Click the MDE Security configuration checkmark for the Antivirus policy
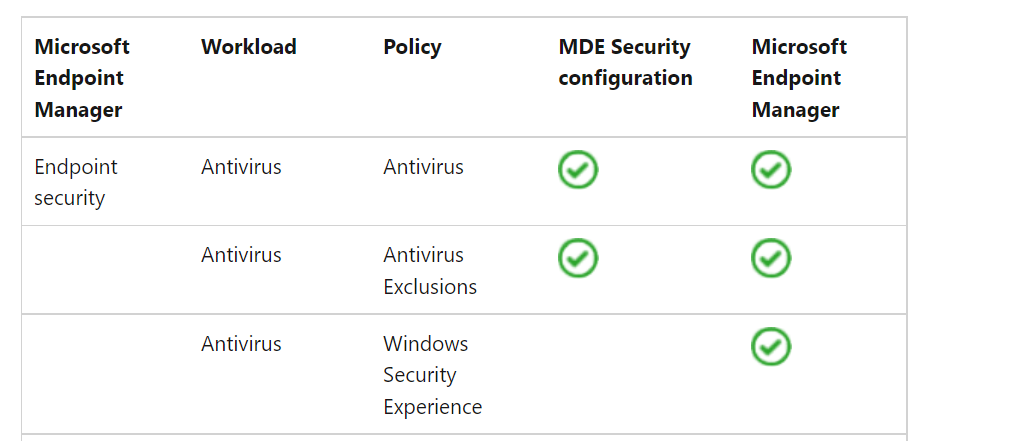Image resolution: width=1031 pixels, height=441 pixels. pyautogui.click(x=578, y=169)
